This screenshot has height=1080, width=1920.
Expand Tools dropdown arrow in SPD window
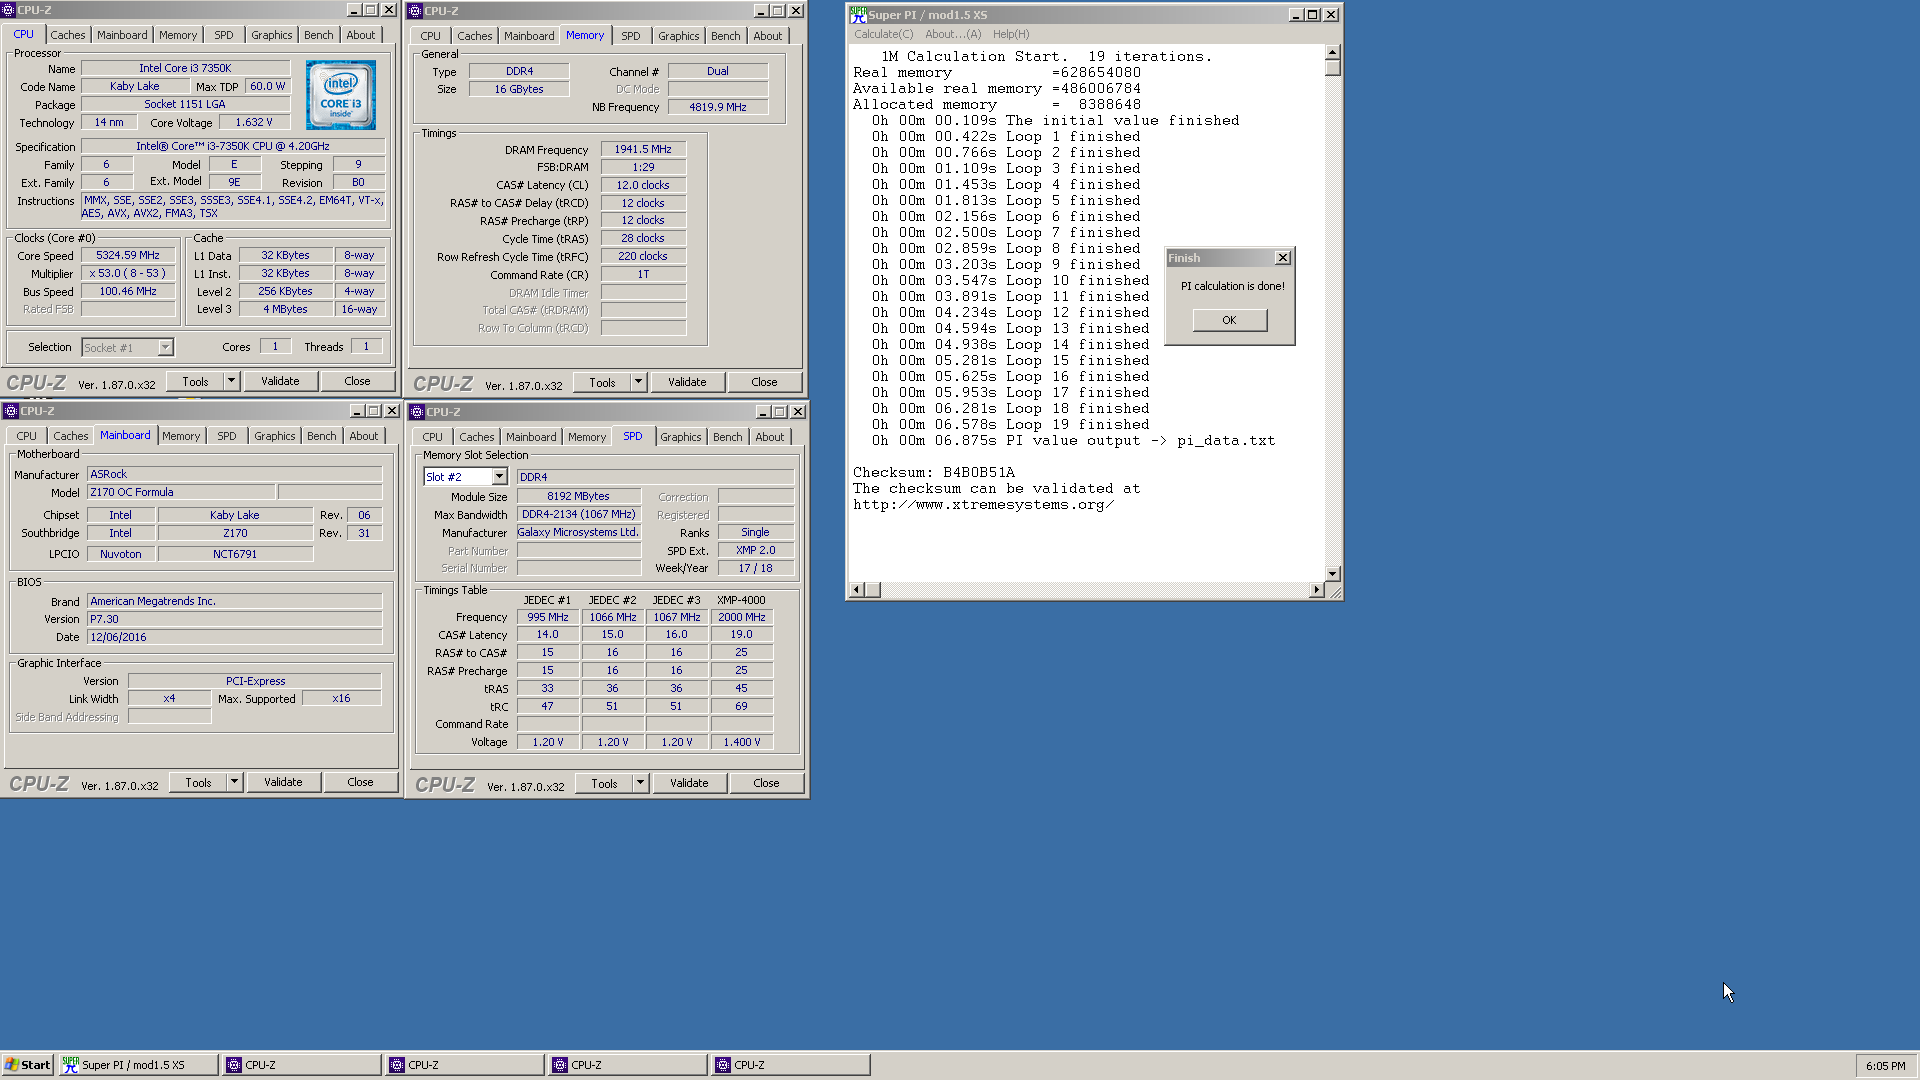coord(641,783)
